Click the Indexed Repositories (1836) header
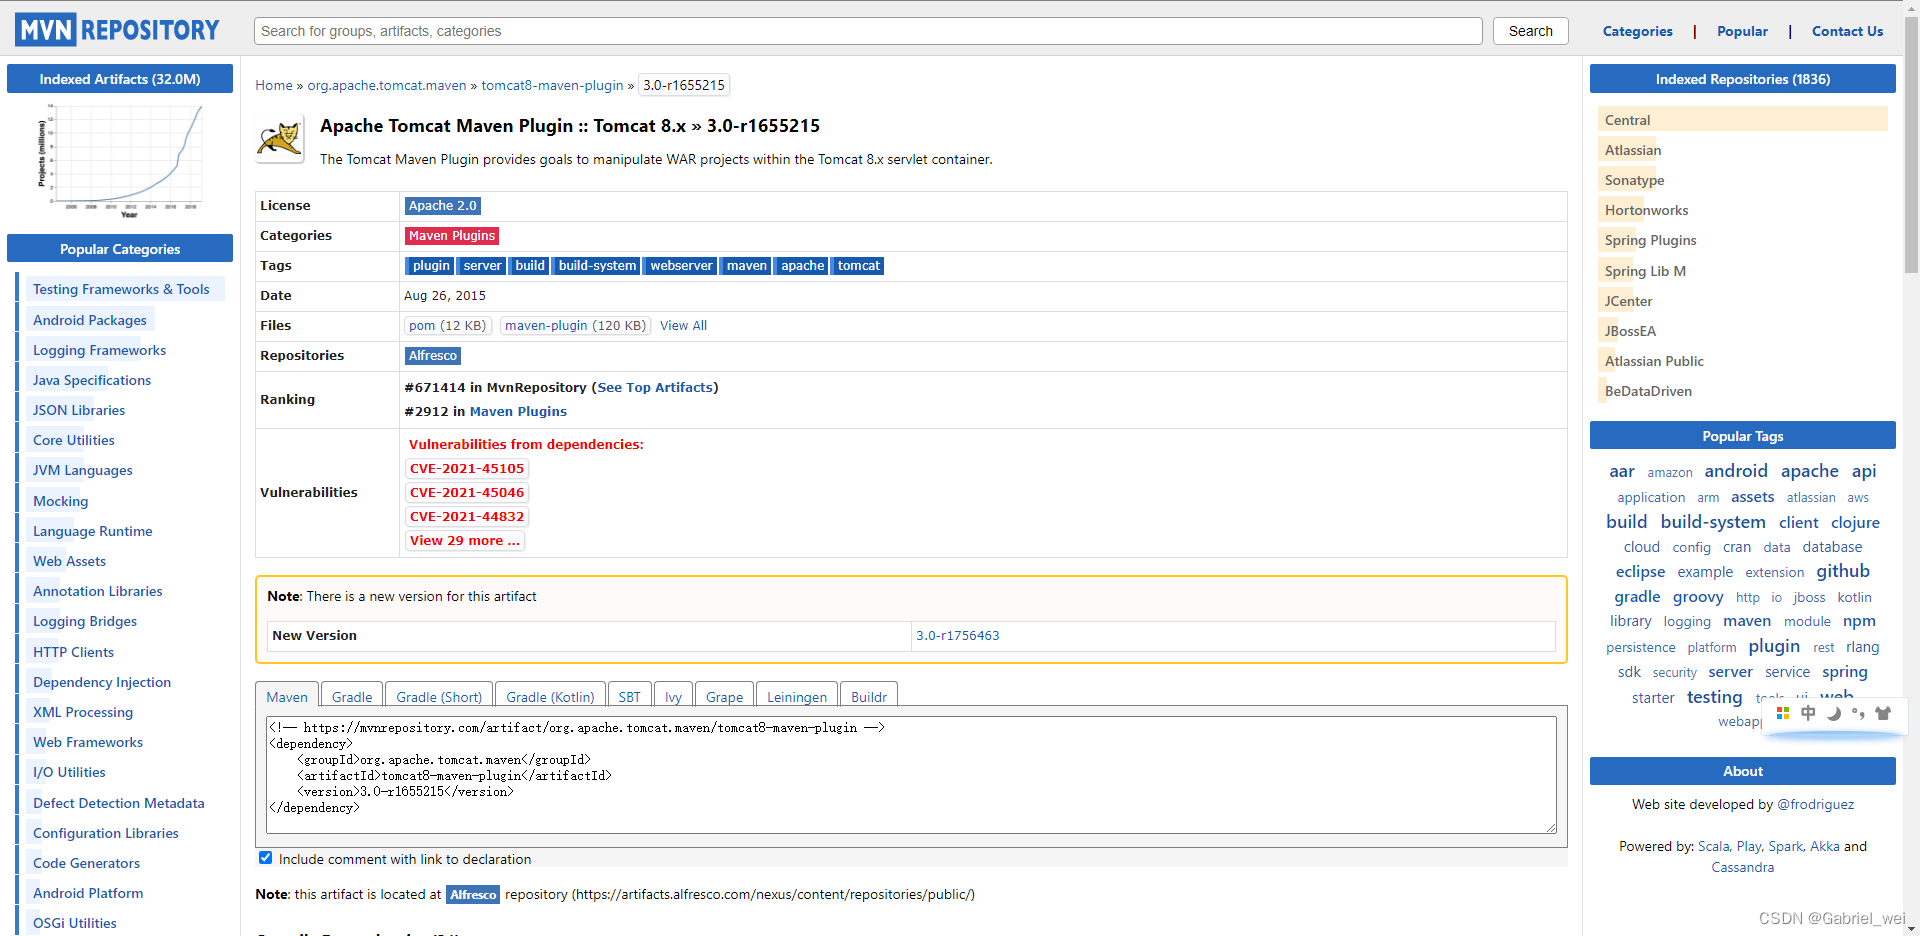The width and height of the screenshot is (1920, 936). tap(1743, 79)
